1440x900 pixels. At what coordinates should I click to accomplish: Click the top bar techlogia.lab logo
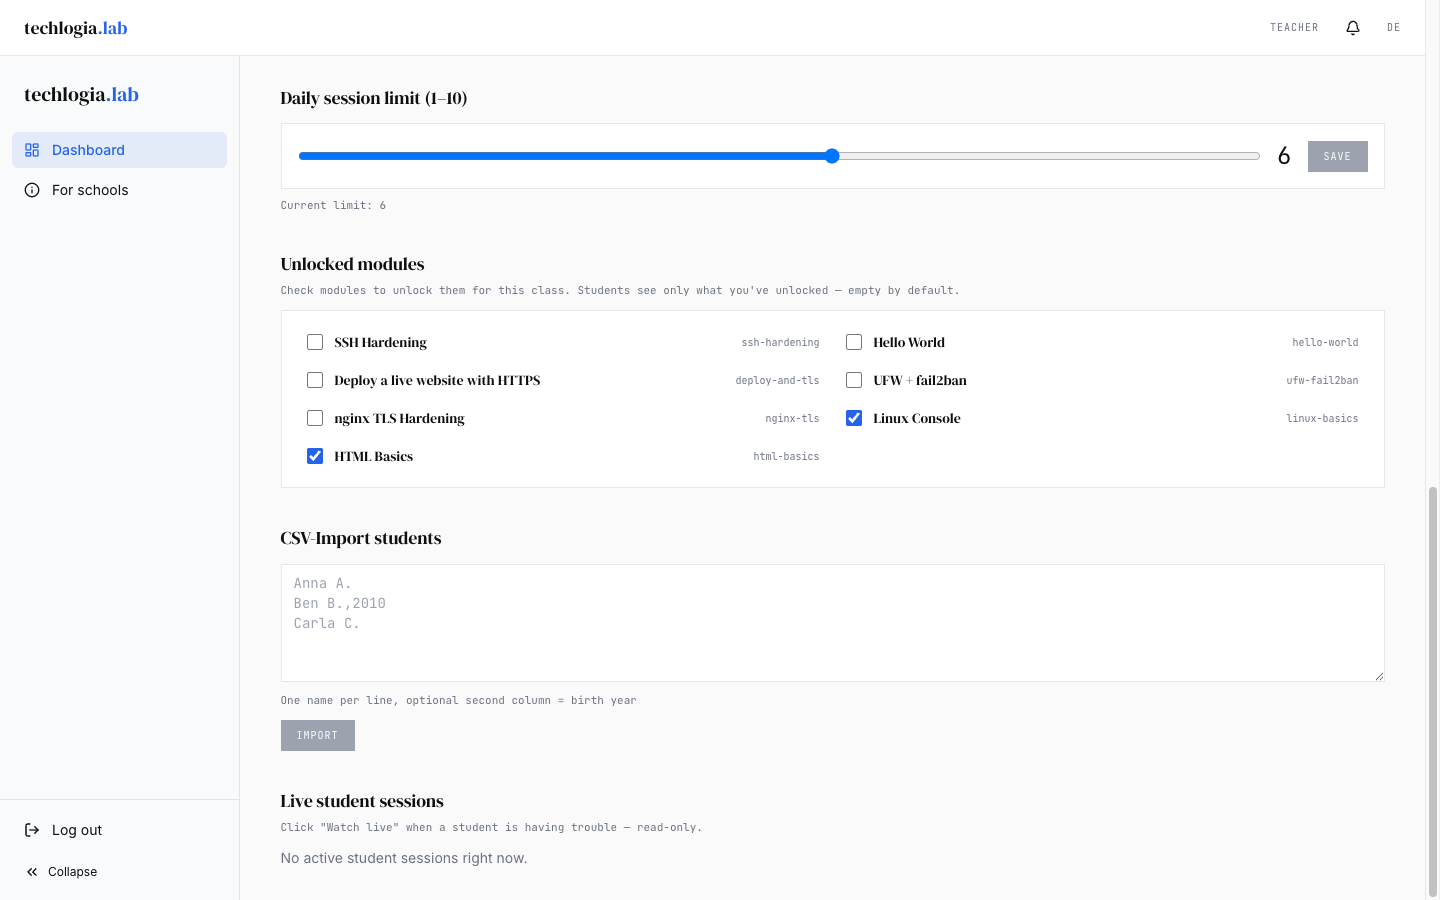[76, 28]
